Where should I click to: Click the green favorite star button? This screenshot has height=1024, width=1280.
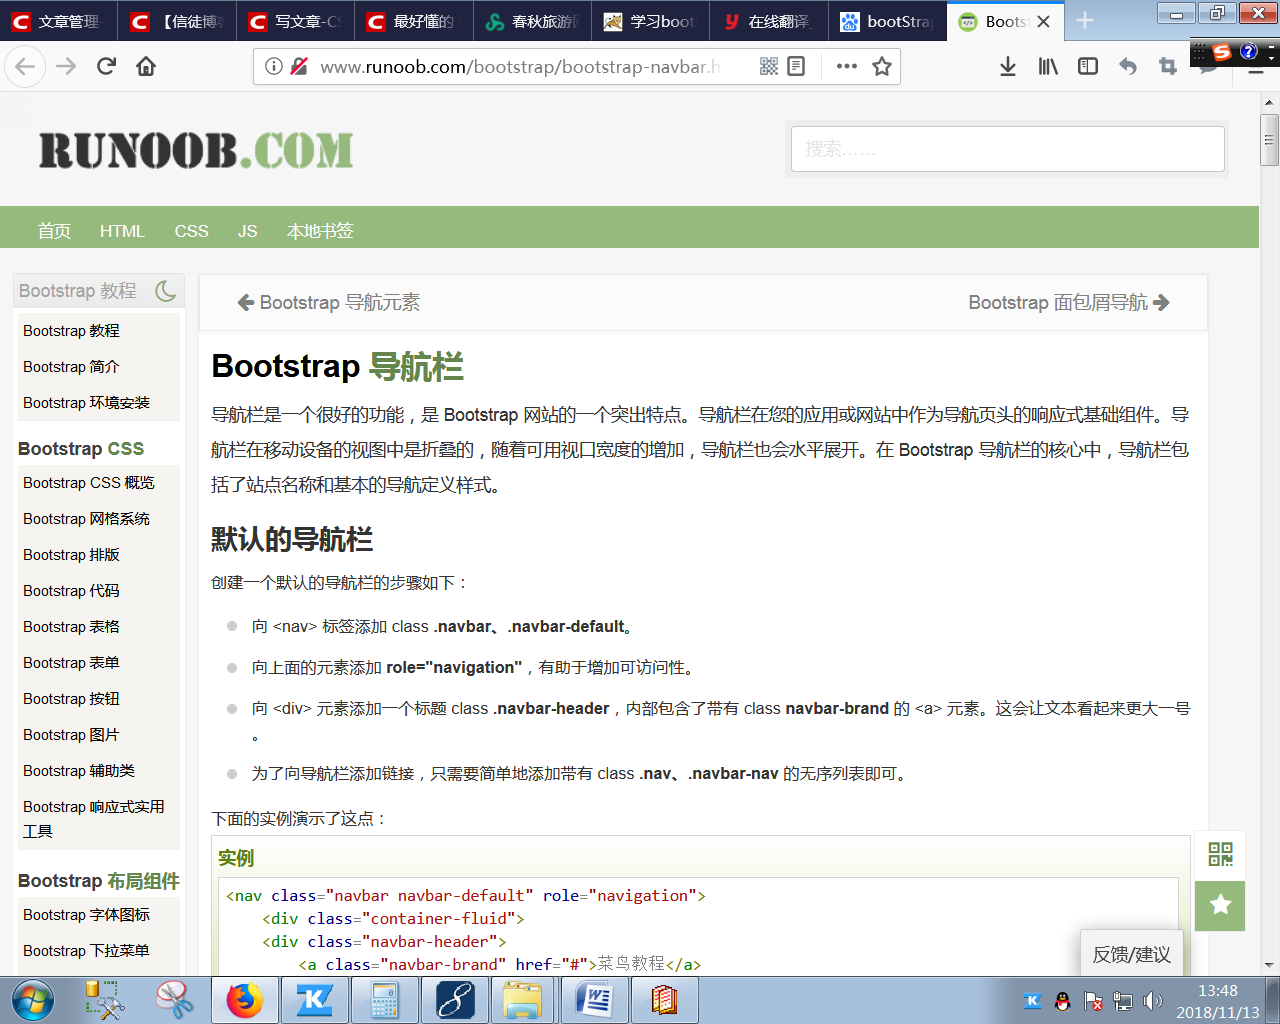tap(1220, 906)
